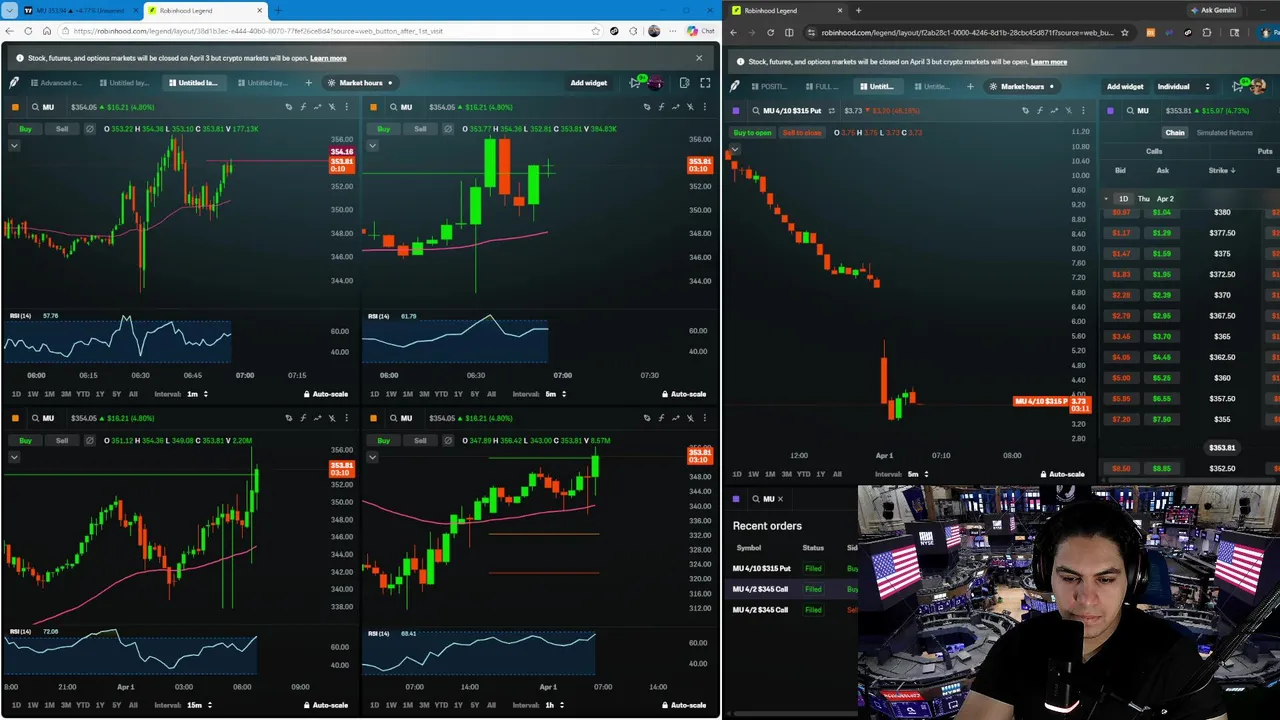
Task: Click the hide-order-lines icon beside Sell, 1m chart
Action: point(89,129)
